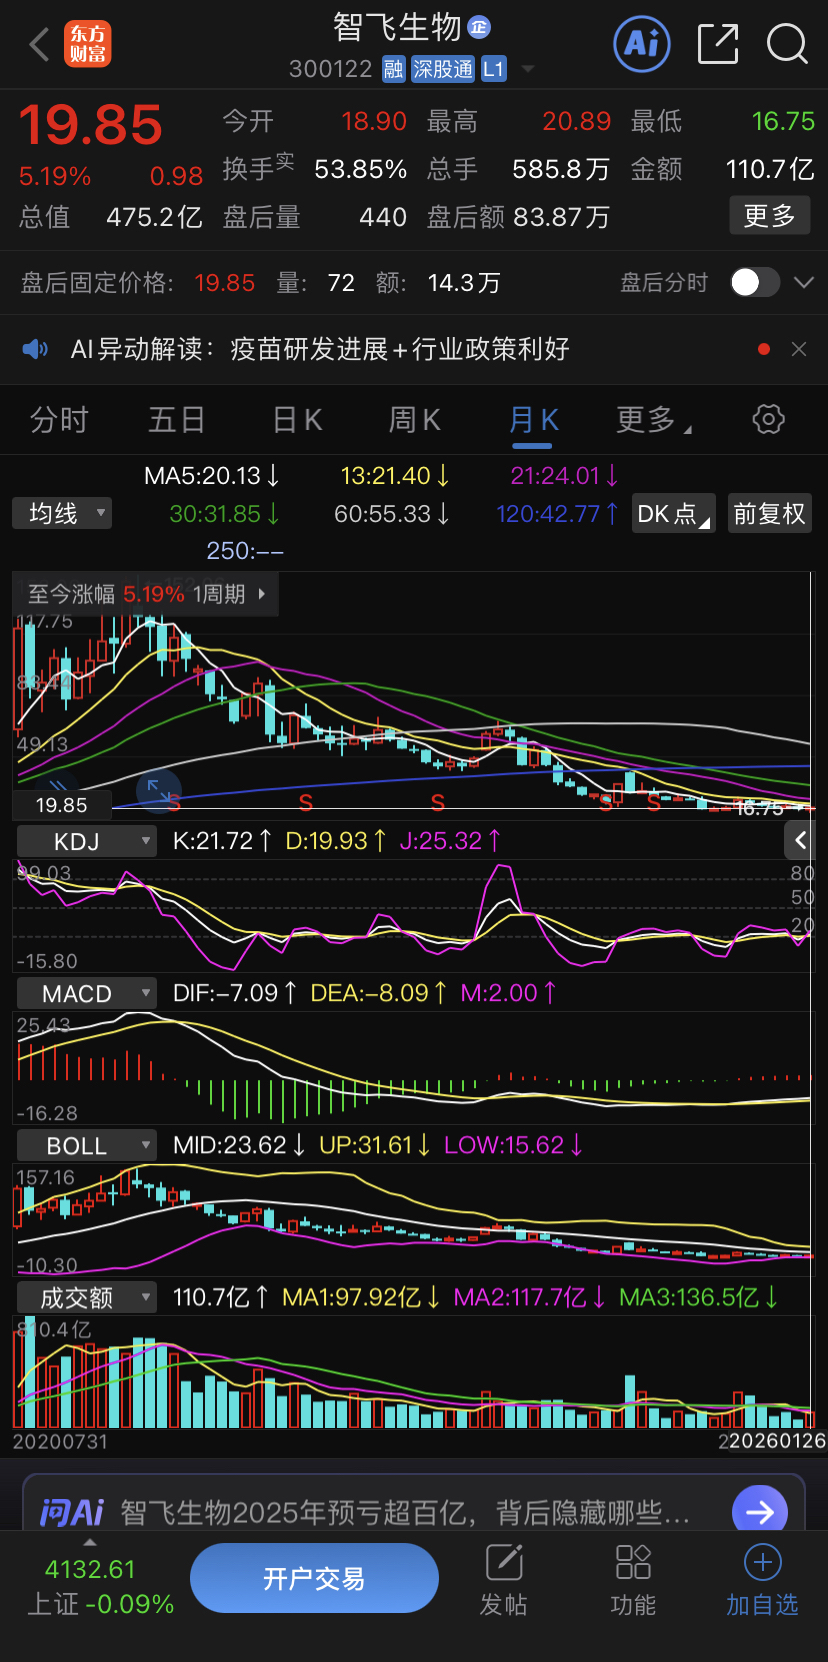Image resolution: width=828 pixels, height=1662 pixels.
Task: Change 前复权 adjustment setting
Action: 769,514
